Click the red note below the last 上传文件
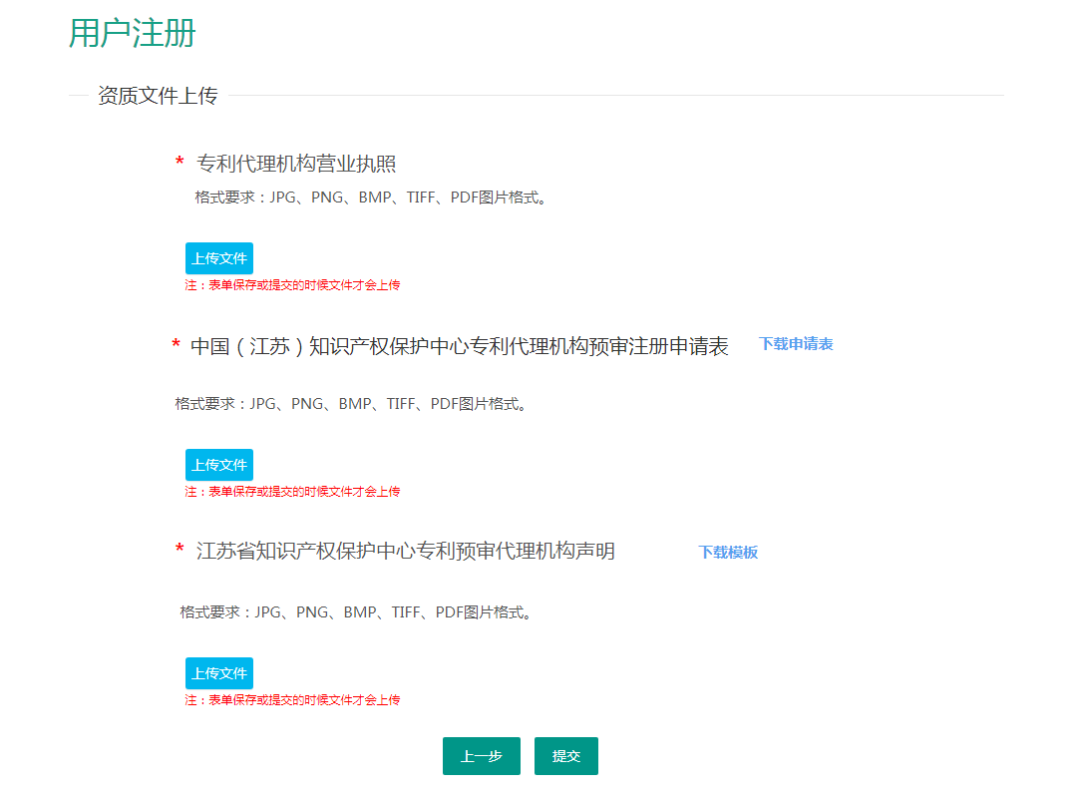Screen dimensions: 1080x801 292,700
